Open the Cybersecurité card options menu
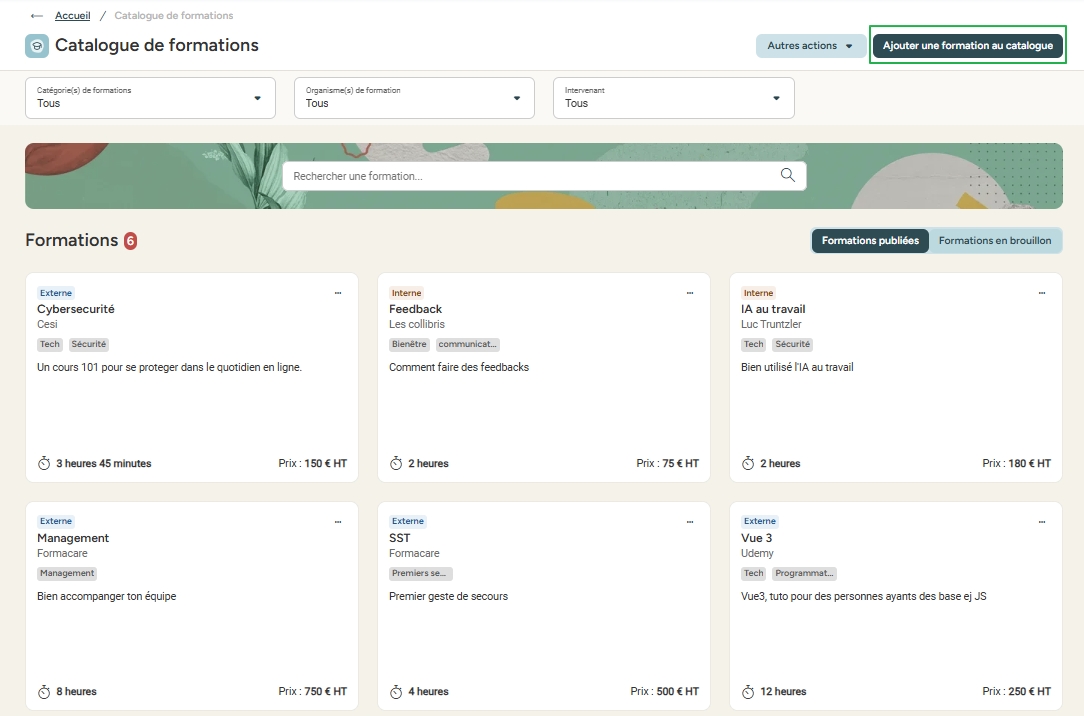1084x716 pixels. coord(338,293)
